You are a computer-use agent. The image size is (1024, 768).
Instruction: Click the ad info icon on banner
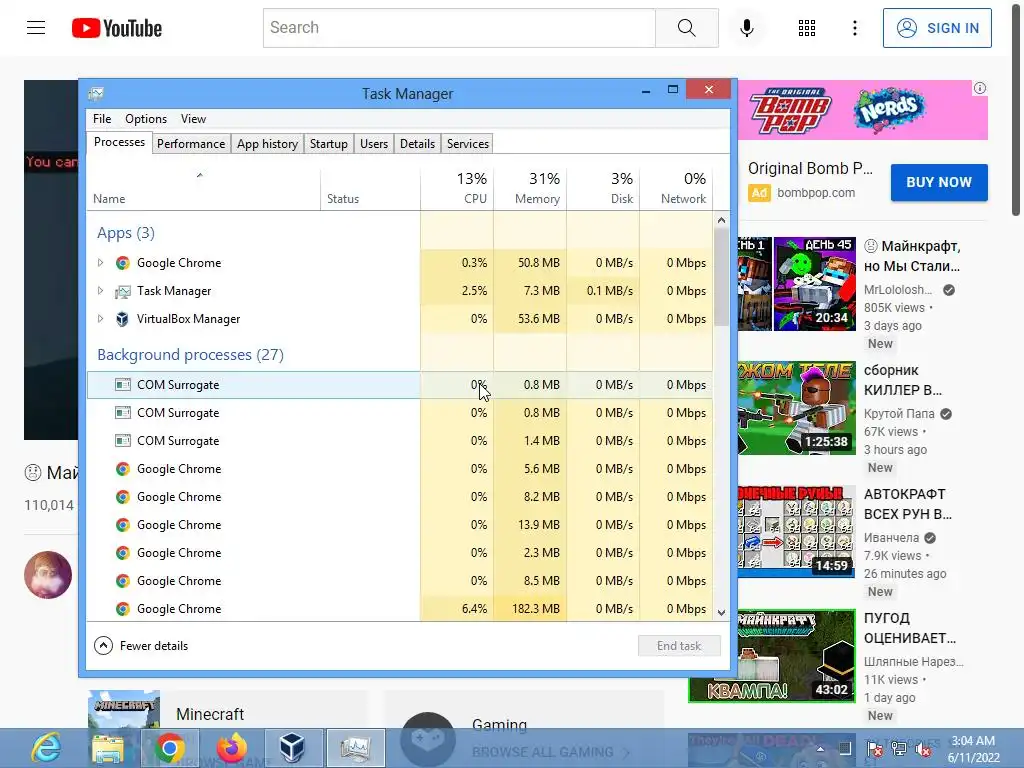pos(980,88)
